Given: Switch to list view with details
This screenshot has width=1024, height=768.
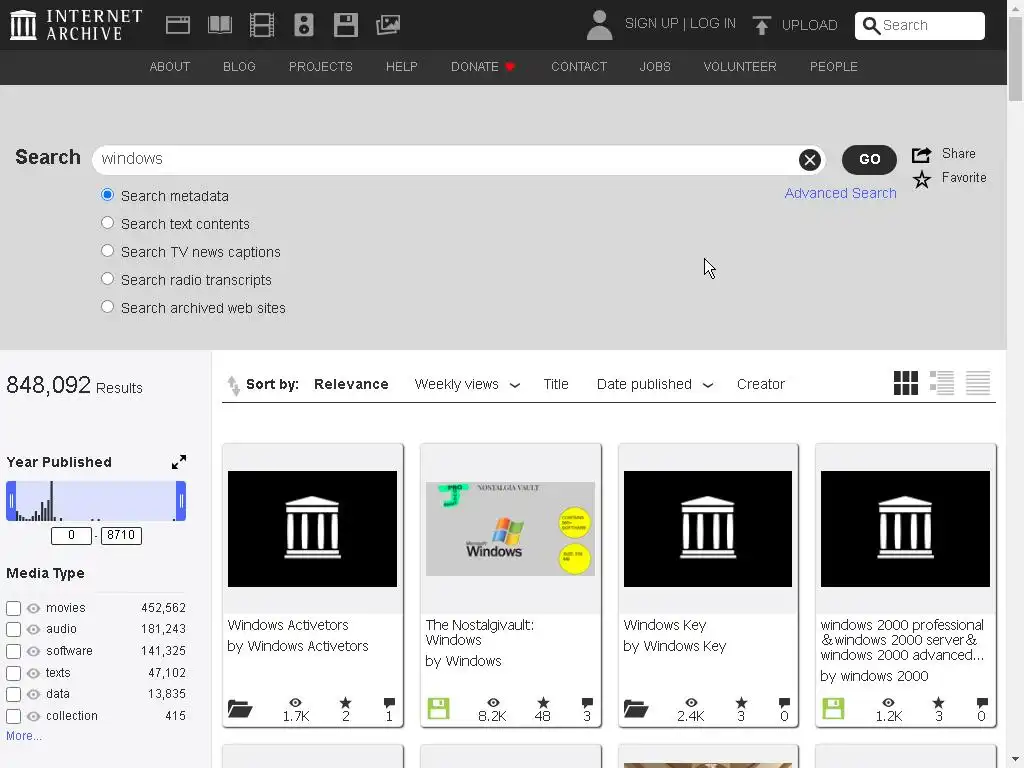Looking at the screenshot, I should tap(942, 383).
